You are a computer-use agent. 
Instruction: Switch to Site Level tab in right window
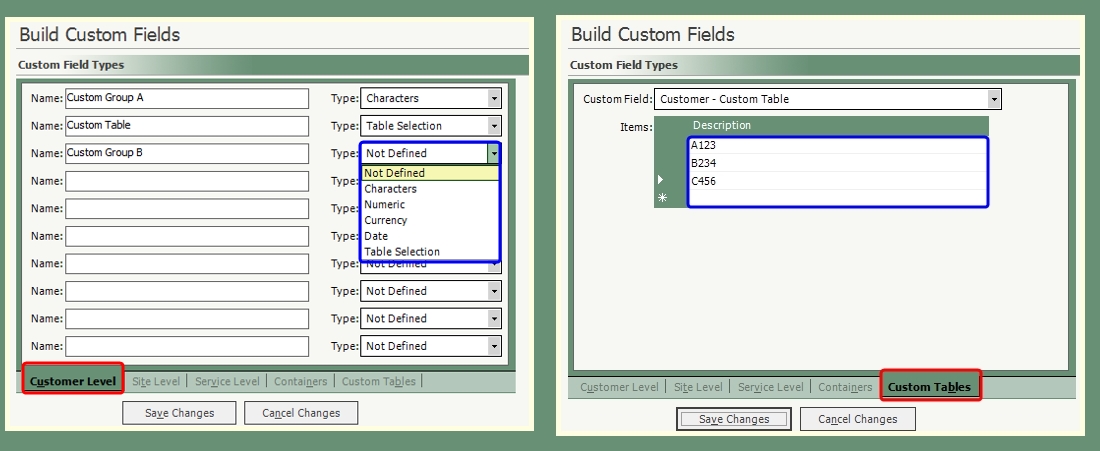pyautogui.click(x=698, y=387)
